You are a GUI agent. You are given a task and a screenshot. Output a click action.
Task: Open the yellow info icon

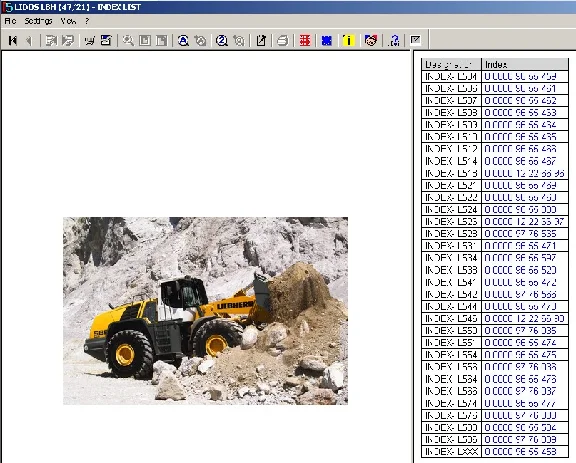[x=348, y=40]
